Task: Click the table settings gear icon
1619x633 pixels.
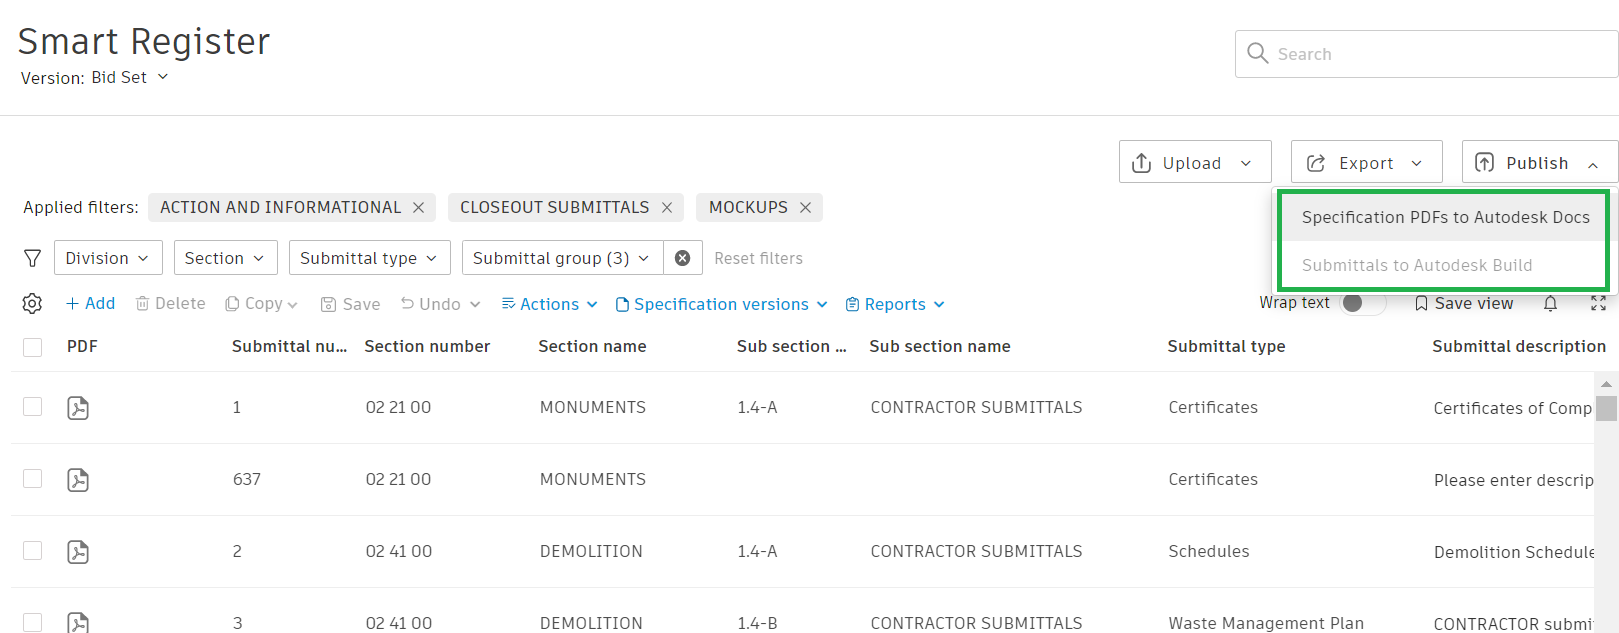Action: pos(32,304)
